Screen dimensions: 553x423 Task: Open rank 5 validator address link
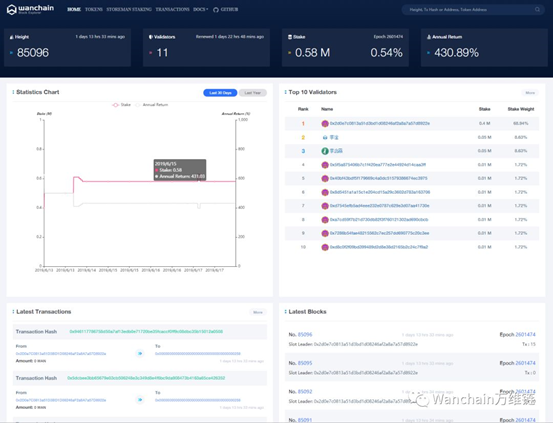pos(378,179)
